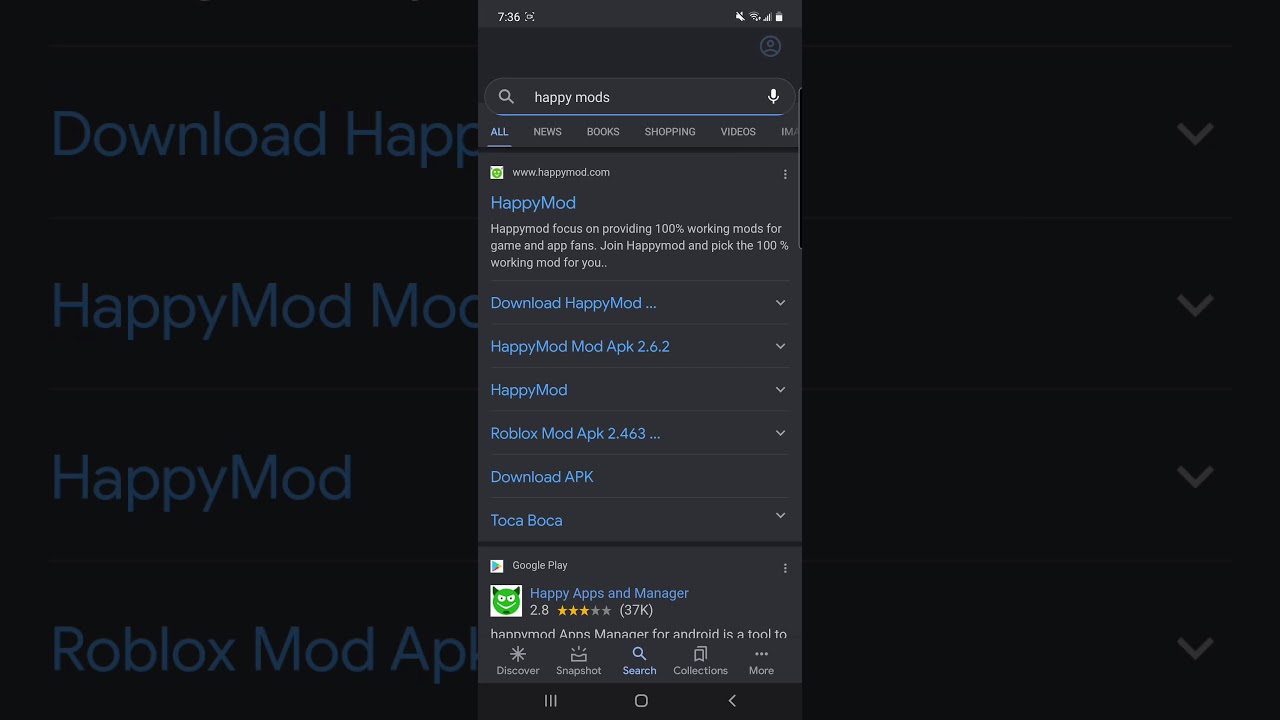This screenshot has width=1280, height=720.
Task: Tap the mute indicator in status bar
Action: tap(740, 17)
